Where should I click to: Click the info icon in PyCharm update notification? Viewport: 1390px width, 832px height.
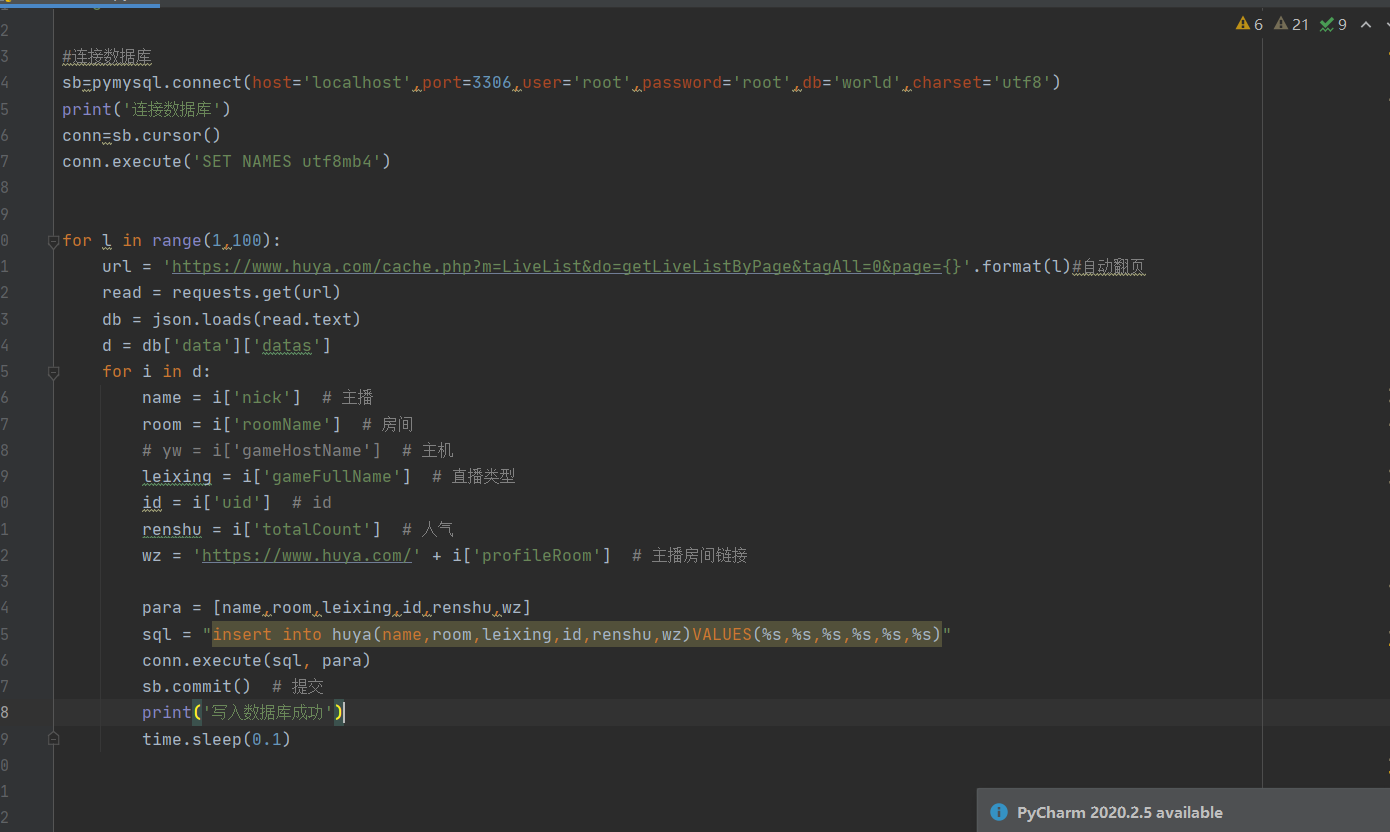coord(998,812)
